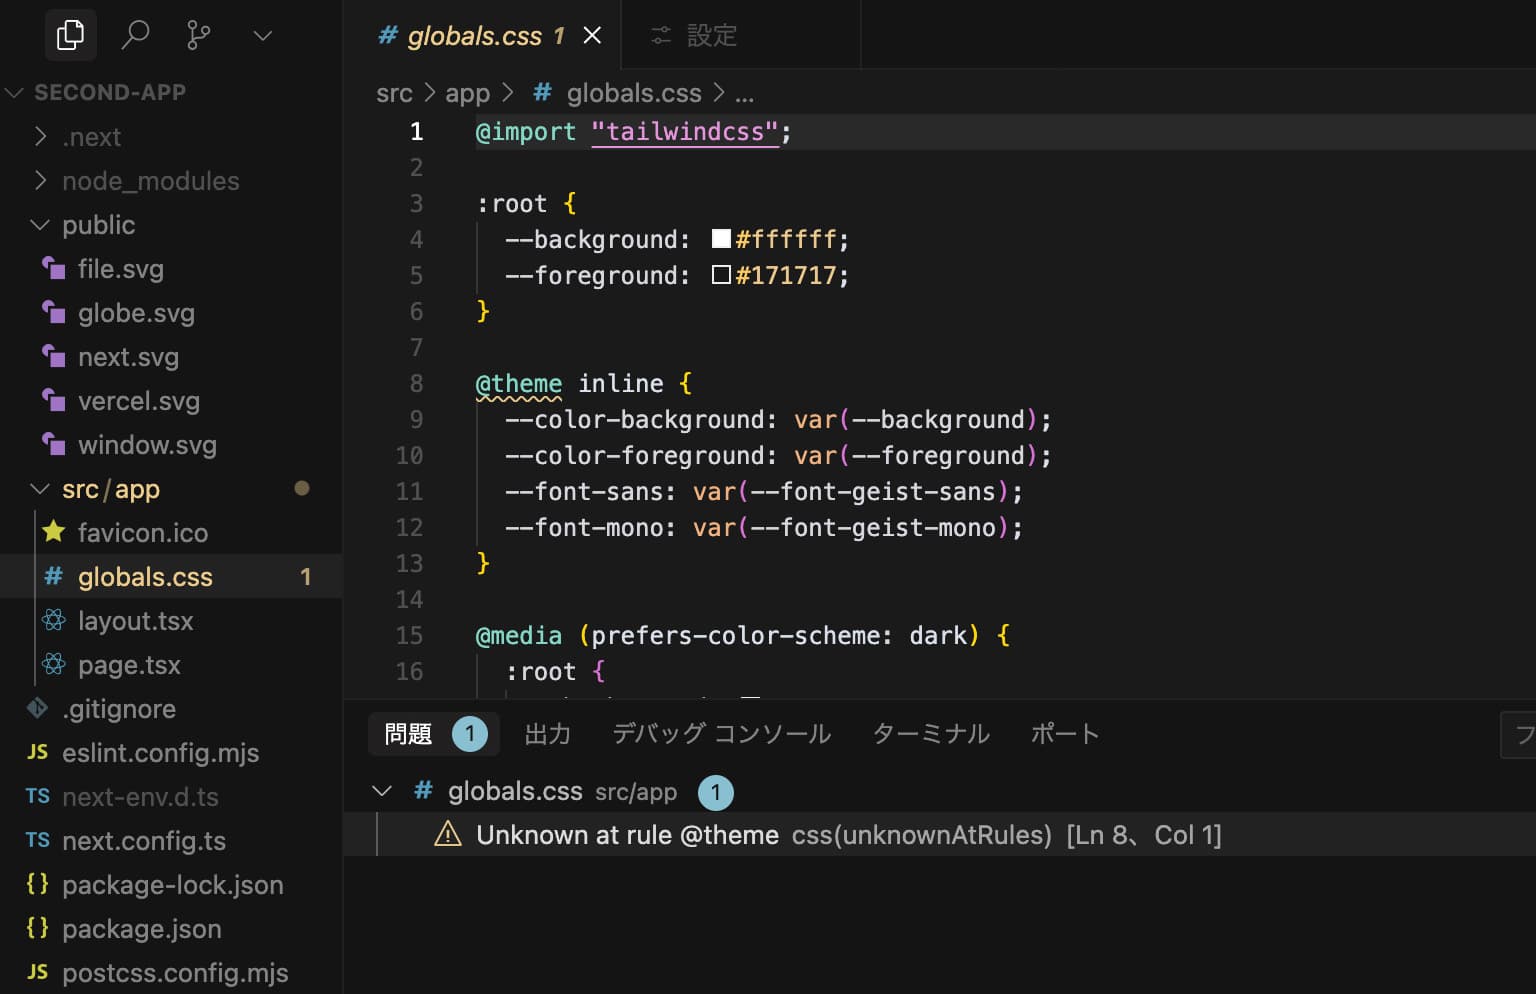Open the Explorer view icon

(x=70, y=36)
